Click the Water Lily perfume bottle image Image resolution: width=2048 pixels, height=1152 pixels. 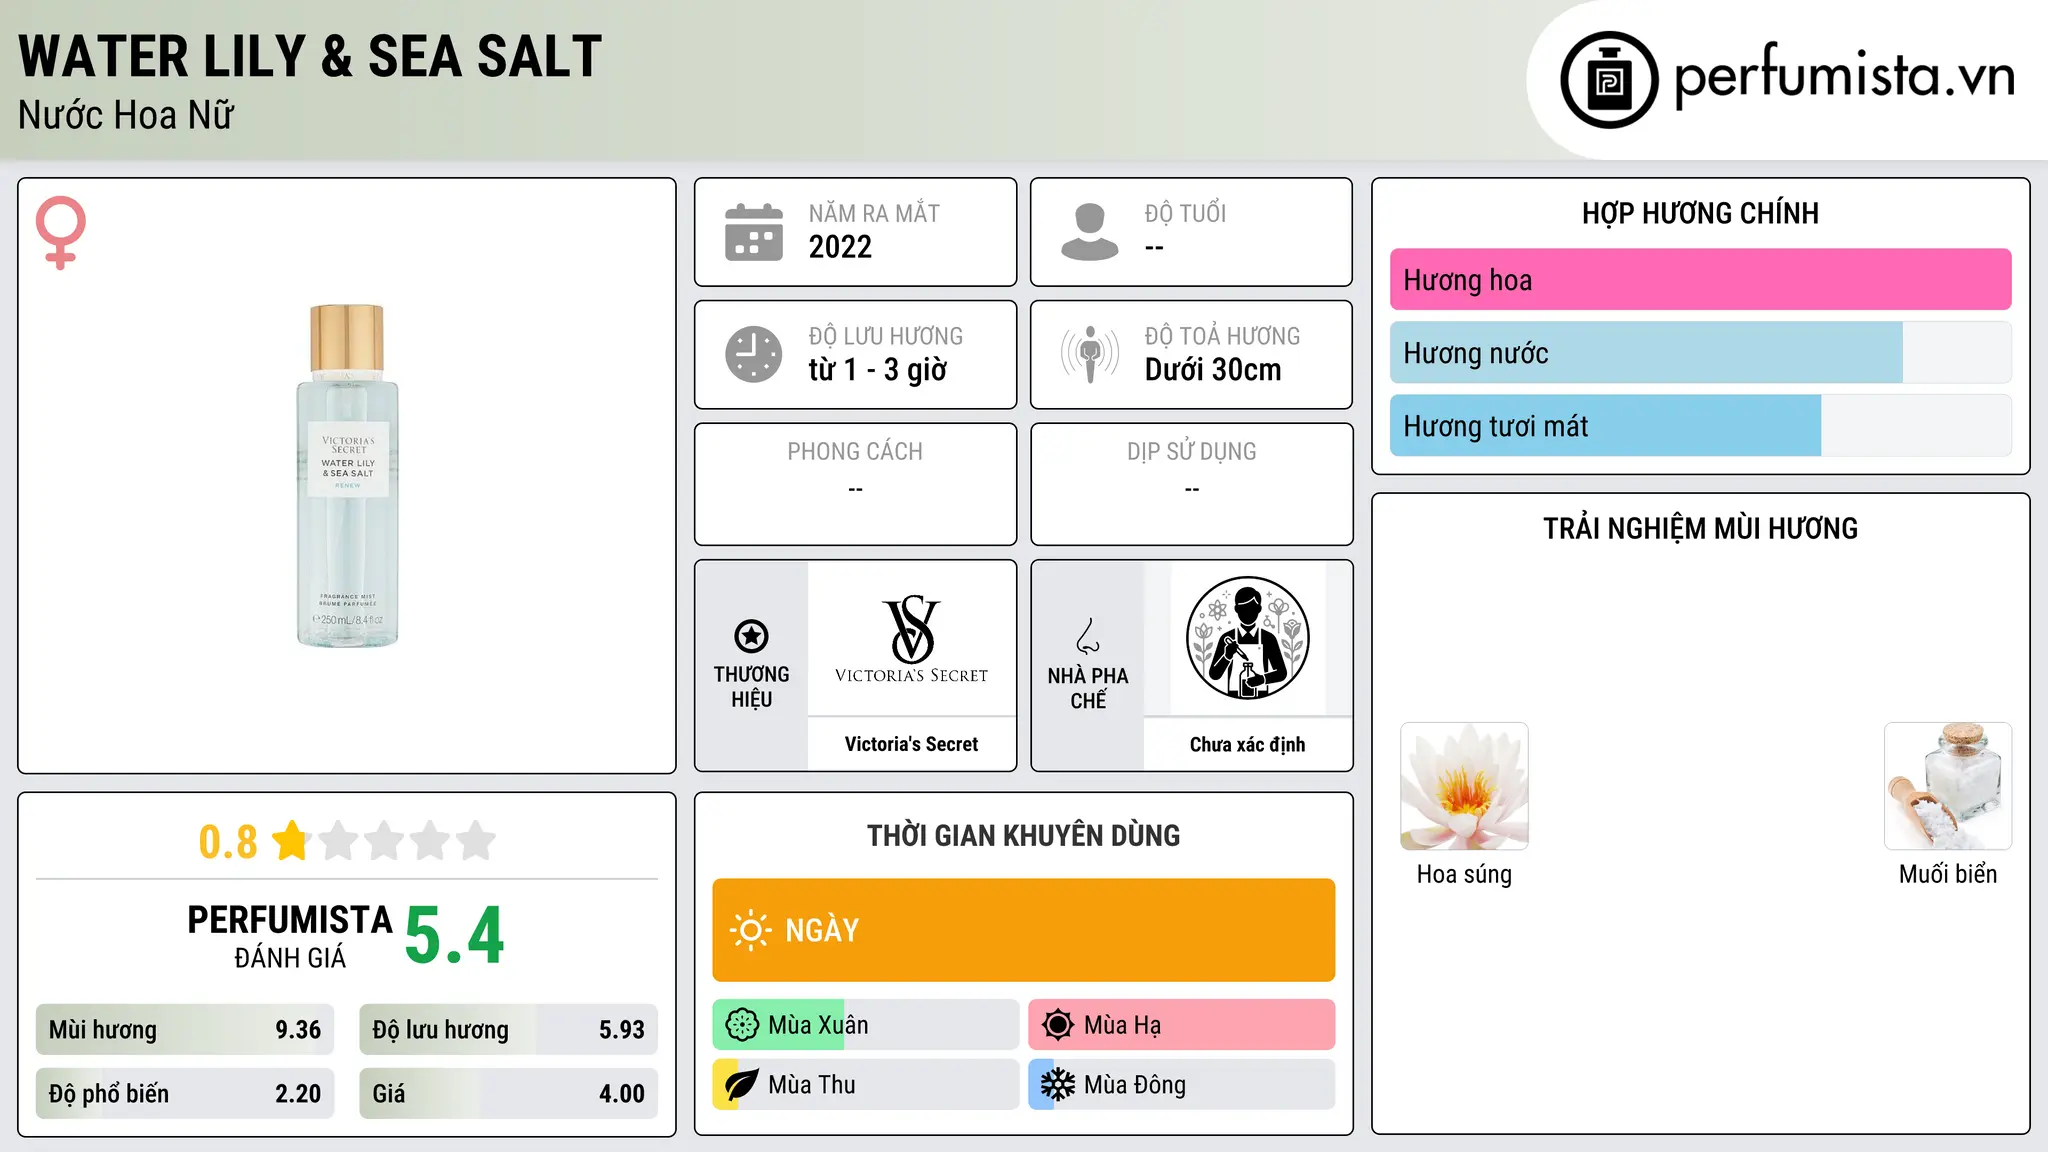tap(347, 476)
